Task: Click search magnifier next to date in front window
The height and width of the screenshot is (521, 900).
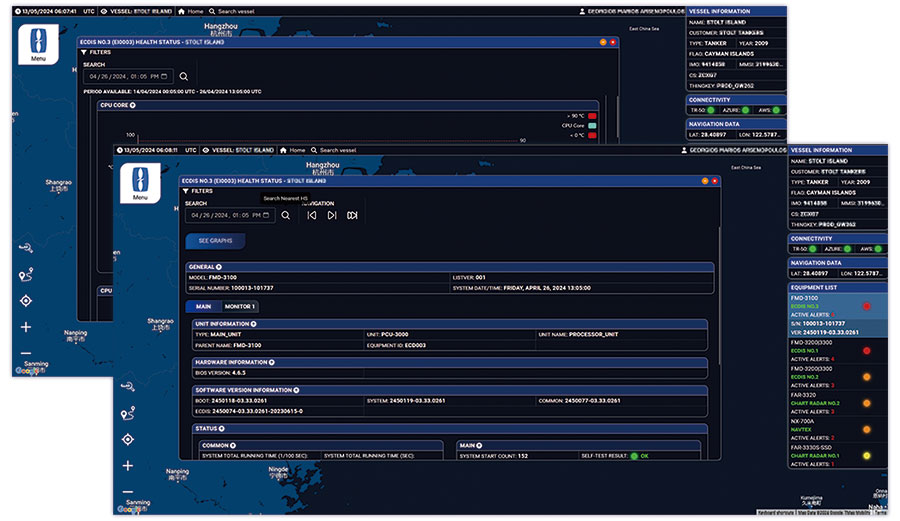Action: point(286,216)
